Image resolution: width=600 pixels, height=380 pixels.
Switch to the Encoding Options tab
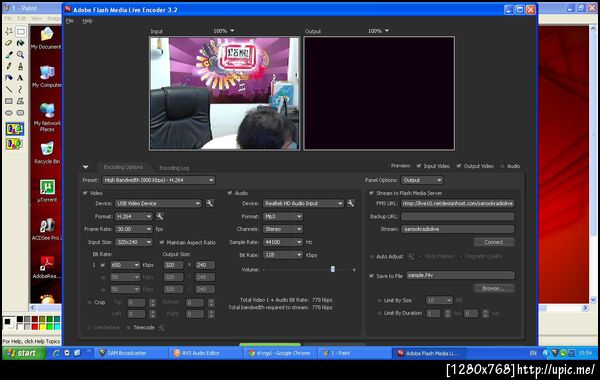pos(123,167)
